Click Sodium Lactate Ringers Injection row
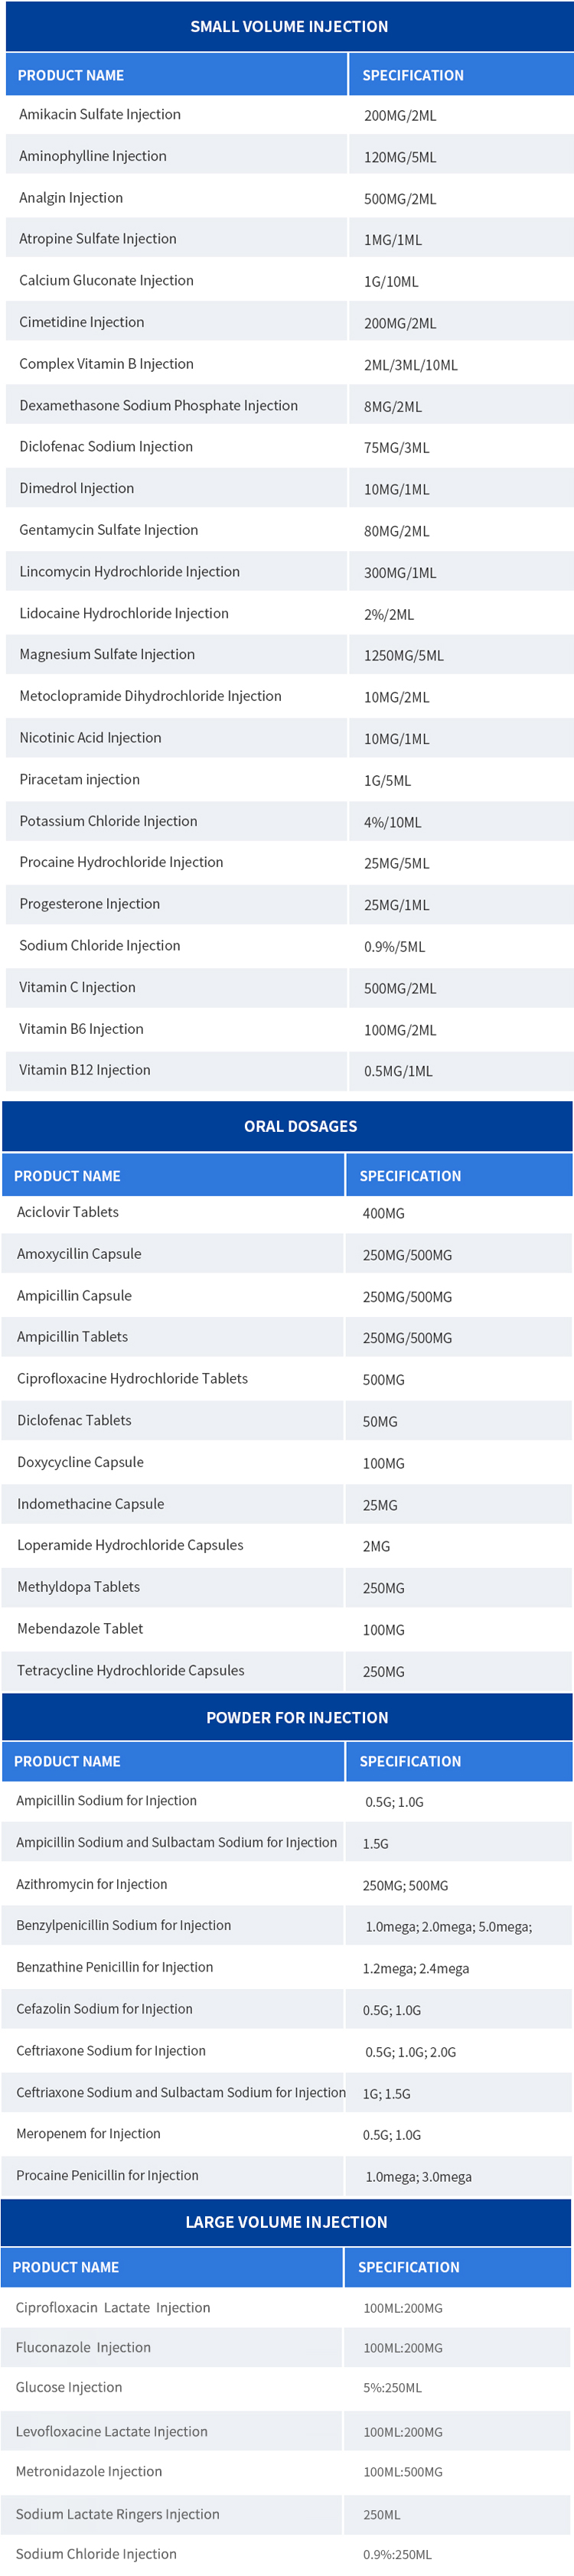 [x=117, y=2514]
